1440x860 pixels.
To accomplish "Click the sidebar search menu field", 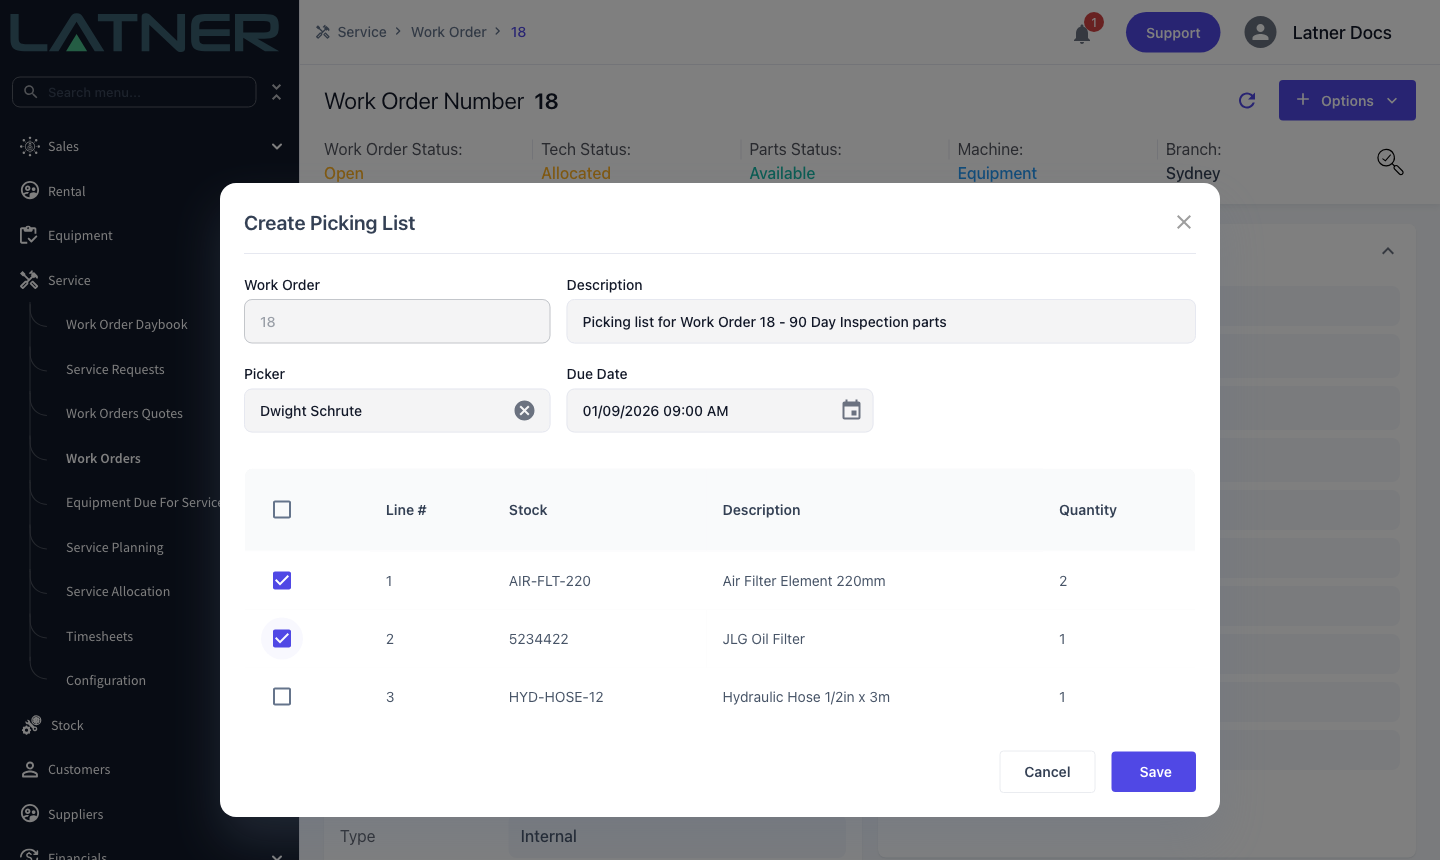I will coord(134,92).
